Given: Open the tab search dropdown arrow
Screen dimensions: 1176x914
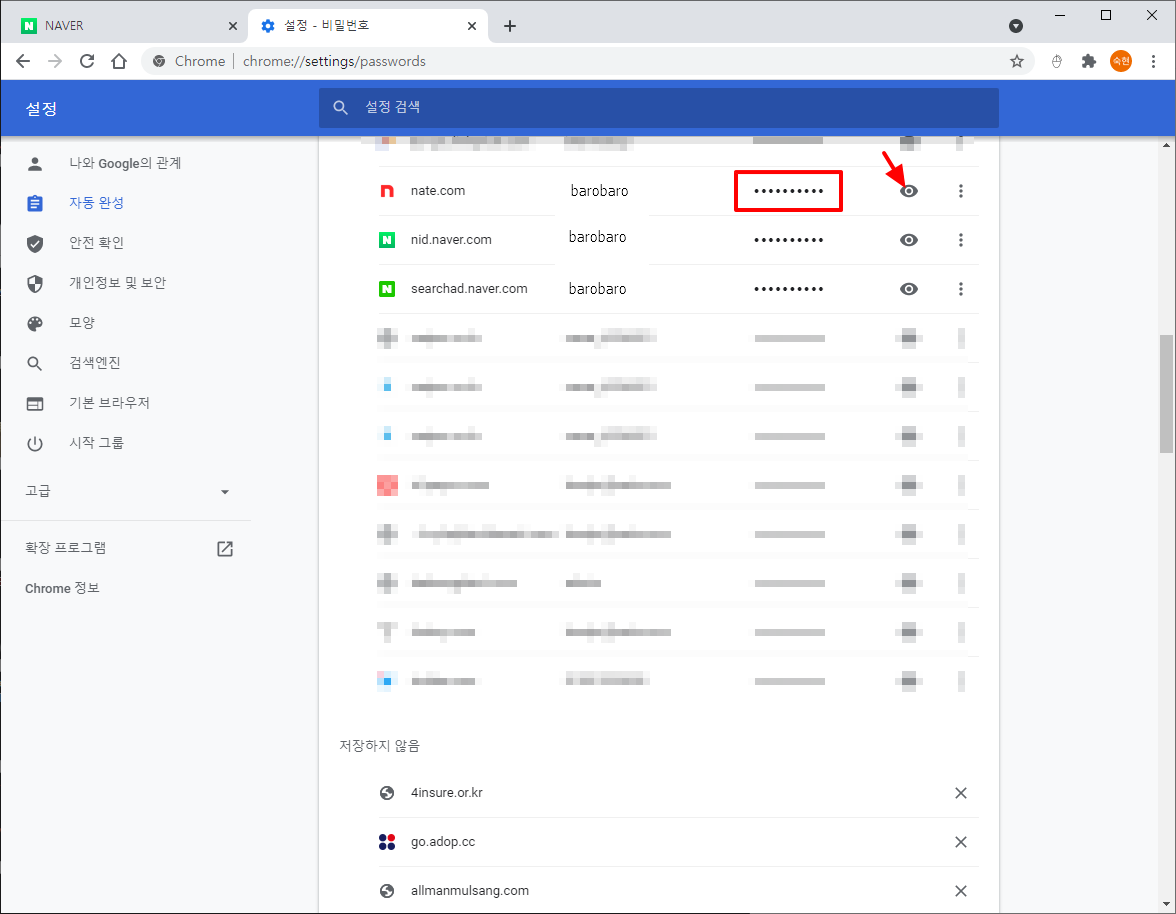Looking at the screenshot, I should point(1016,26).
